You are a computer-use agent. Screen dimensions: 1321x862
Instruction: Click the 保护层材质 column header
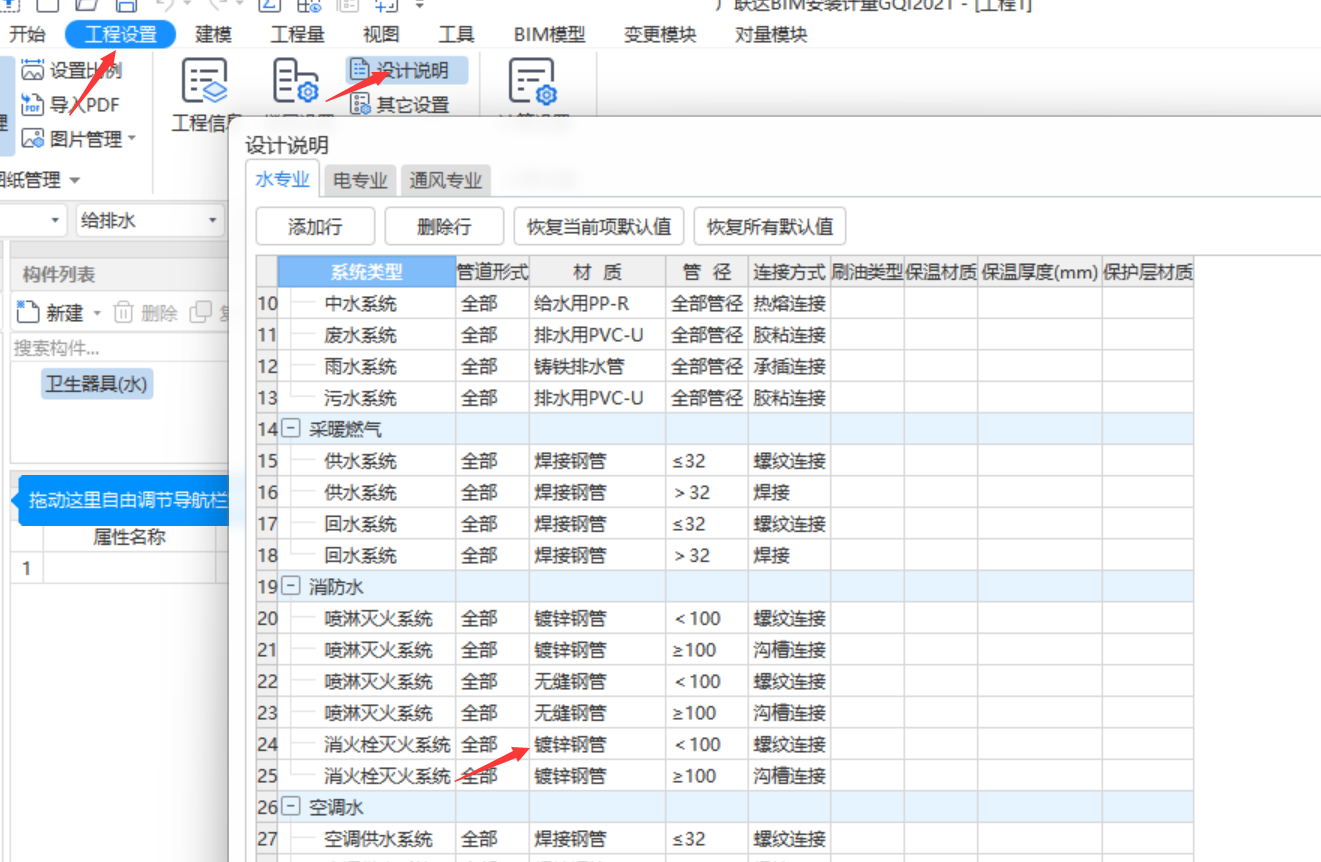(1148, 271)
